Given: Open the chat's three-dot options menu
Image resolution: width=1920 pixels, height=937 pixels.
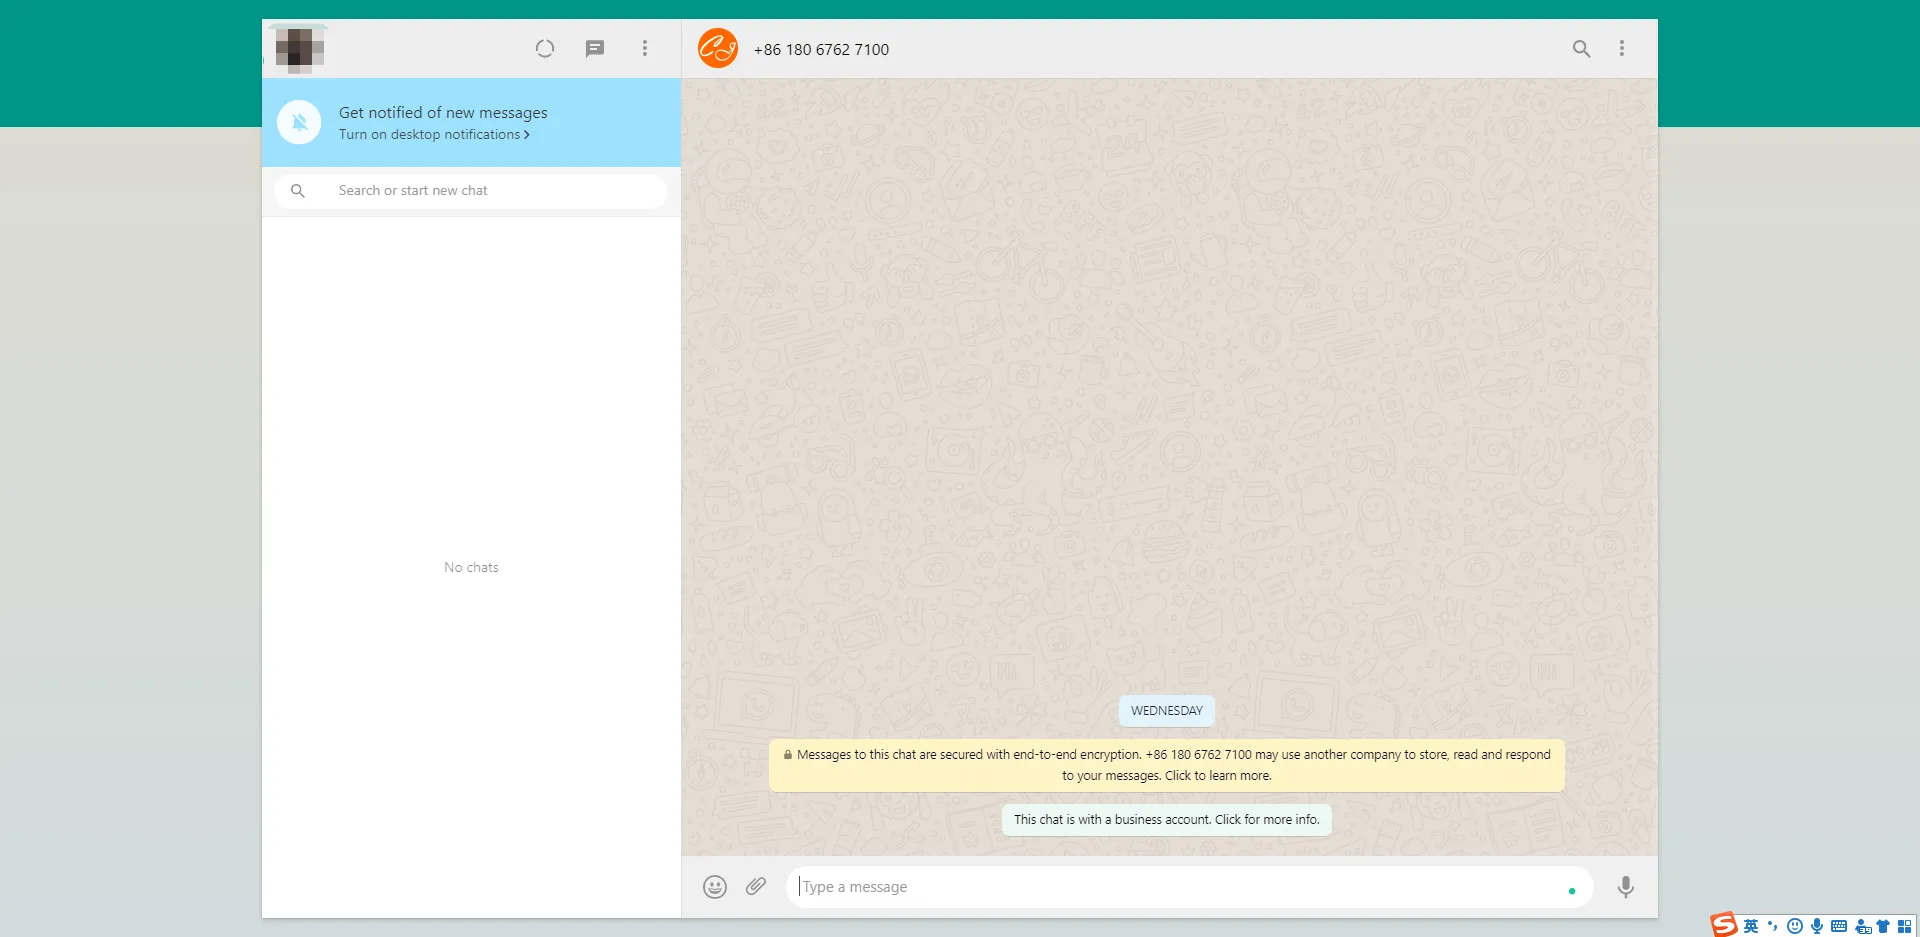Looking at the screenshot, I should click(x=1621, y=49).
